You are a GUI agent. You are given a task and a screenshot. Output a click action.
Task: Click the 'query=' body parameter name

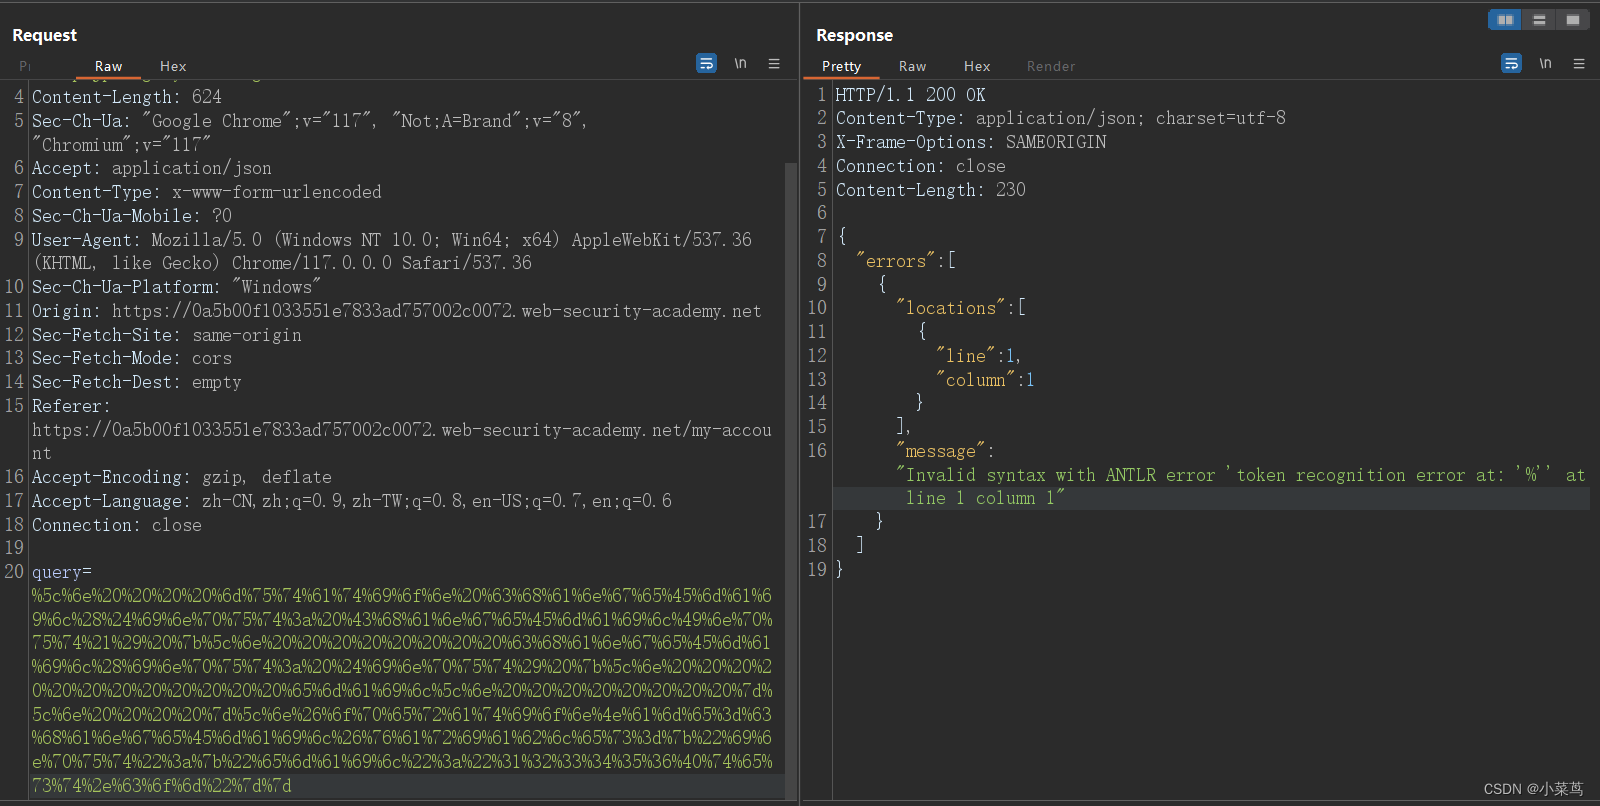point(62,572)
